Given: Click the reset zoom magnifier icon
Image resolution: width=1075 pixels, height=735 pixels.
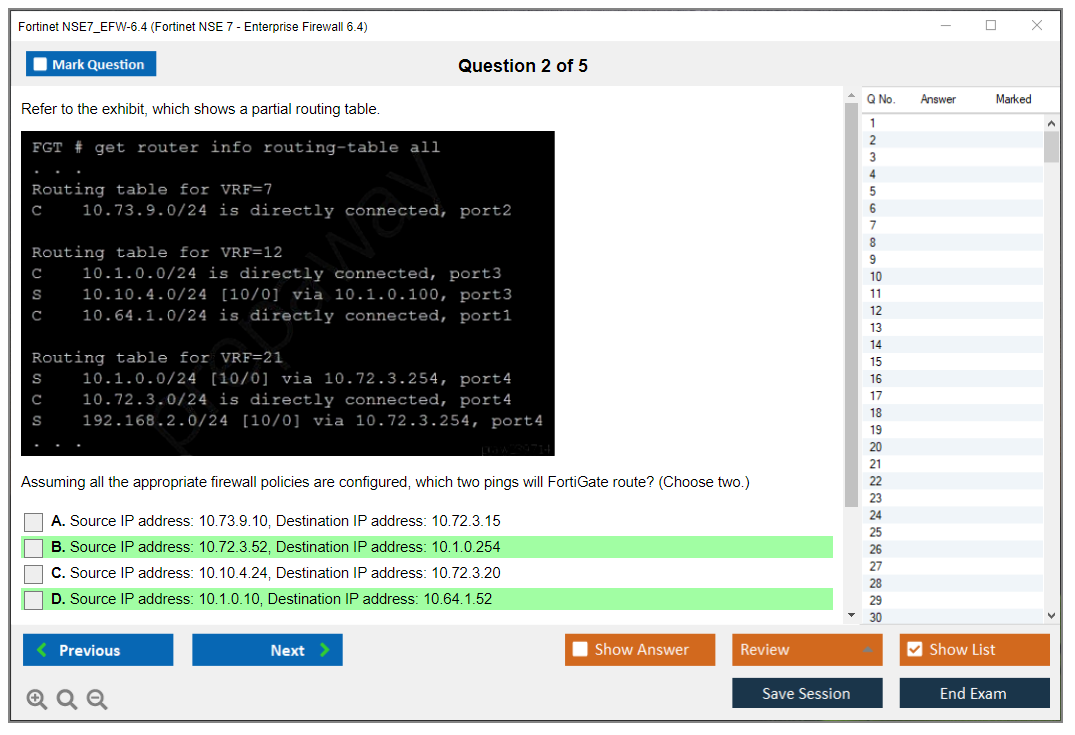Looking at the screenshot, I should (67, 699).
